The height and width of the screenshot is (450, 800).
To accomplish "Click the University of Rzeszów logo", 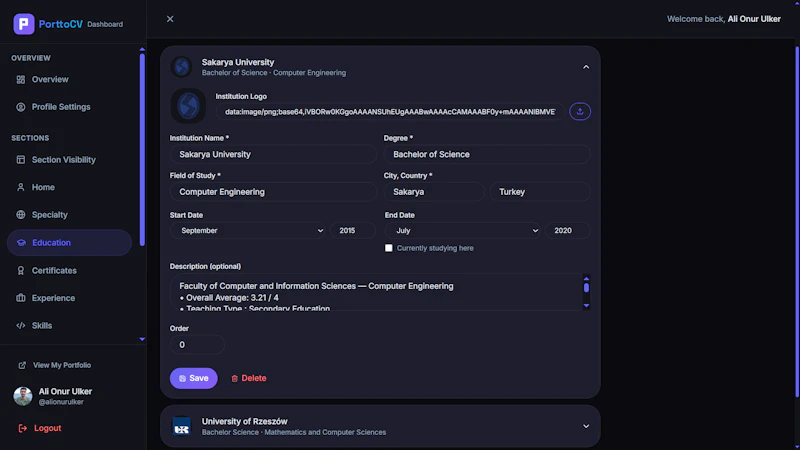I will [181, 427].
